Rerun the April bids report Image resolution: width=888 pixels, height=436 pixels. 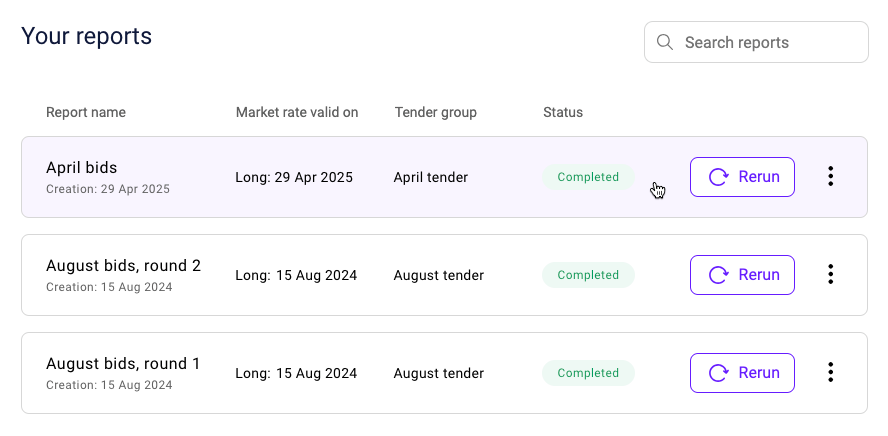[742, 177]
